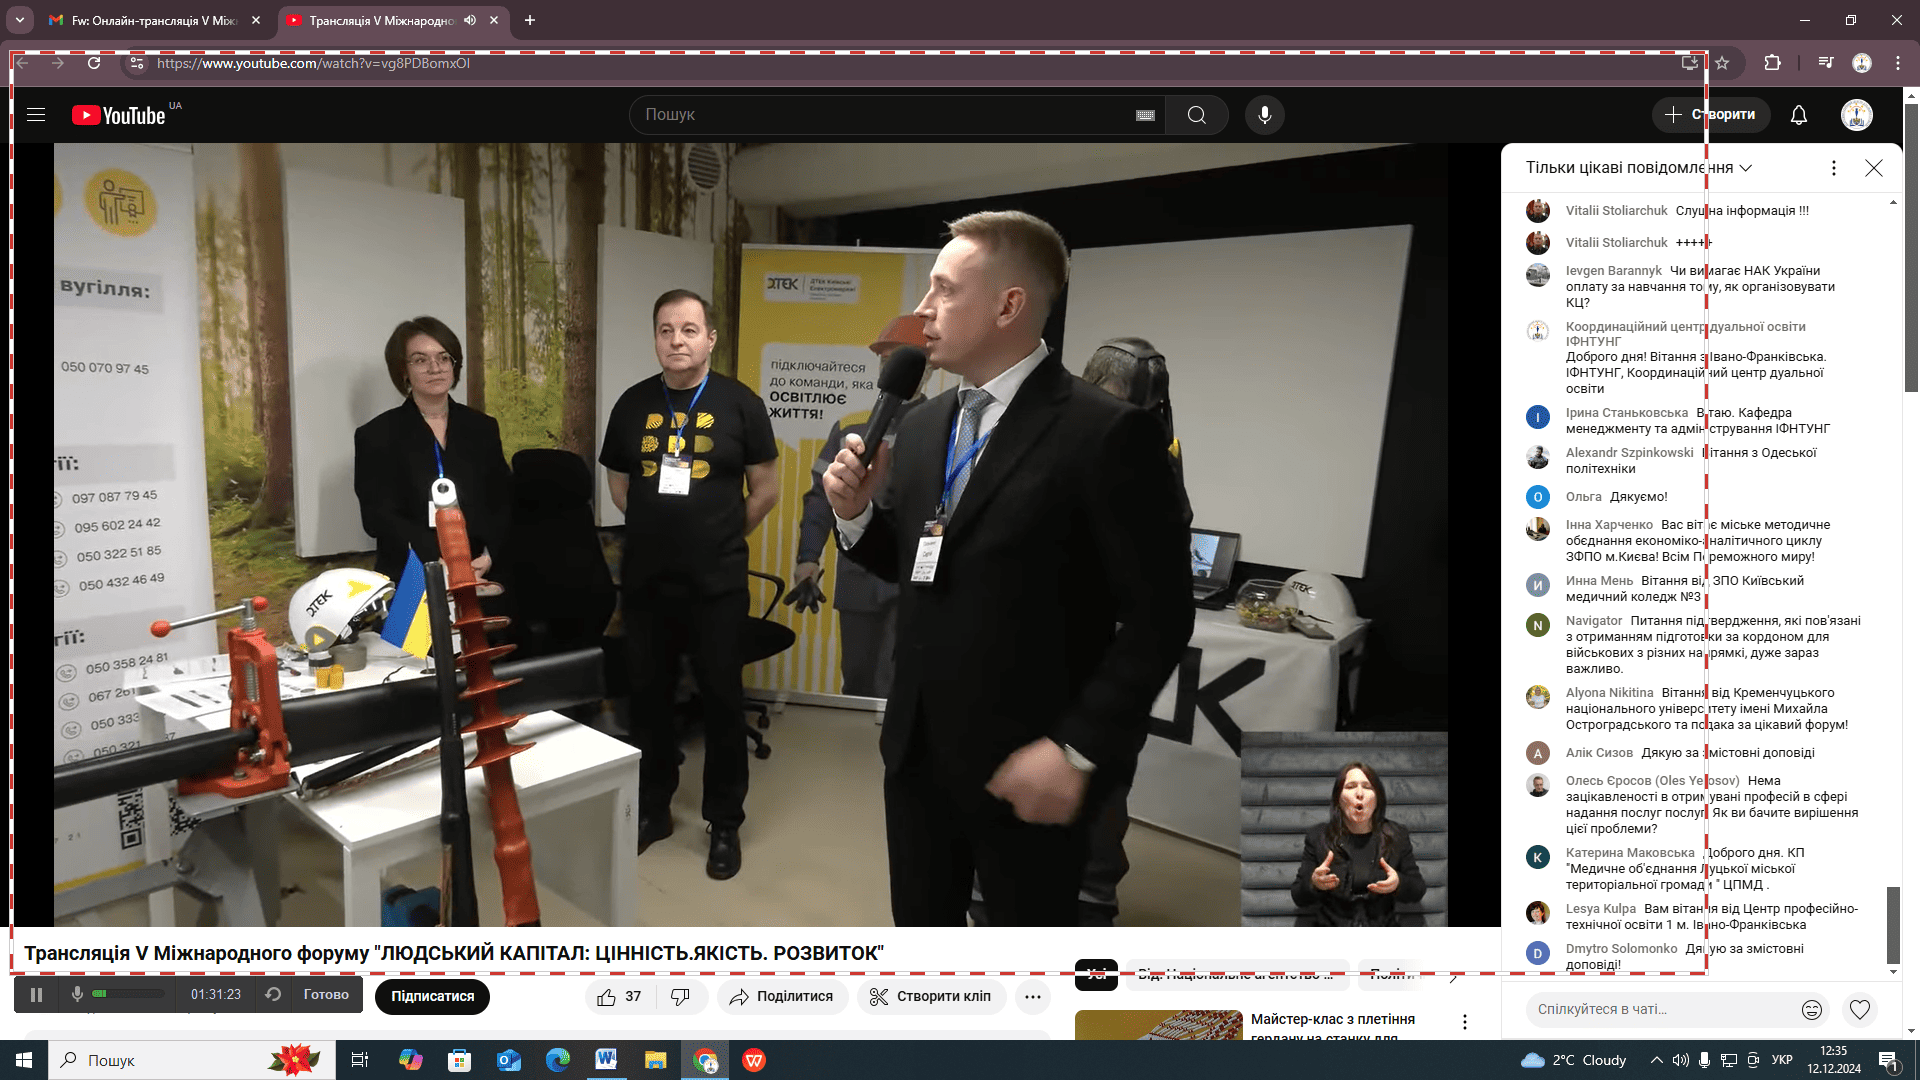Pause the screen recording
The width and height of the screenshot is (1920, 1080).
[x=36, y=995]
